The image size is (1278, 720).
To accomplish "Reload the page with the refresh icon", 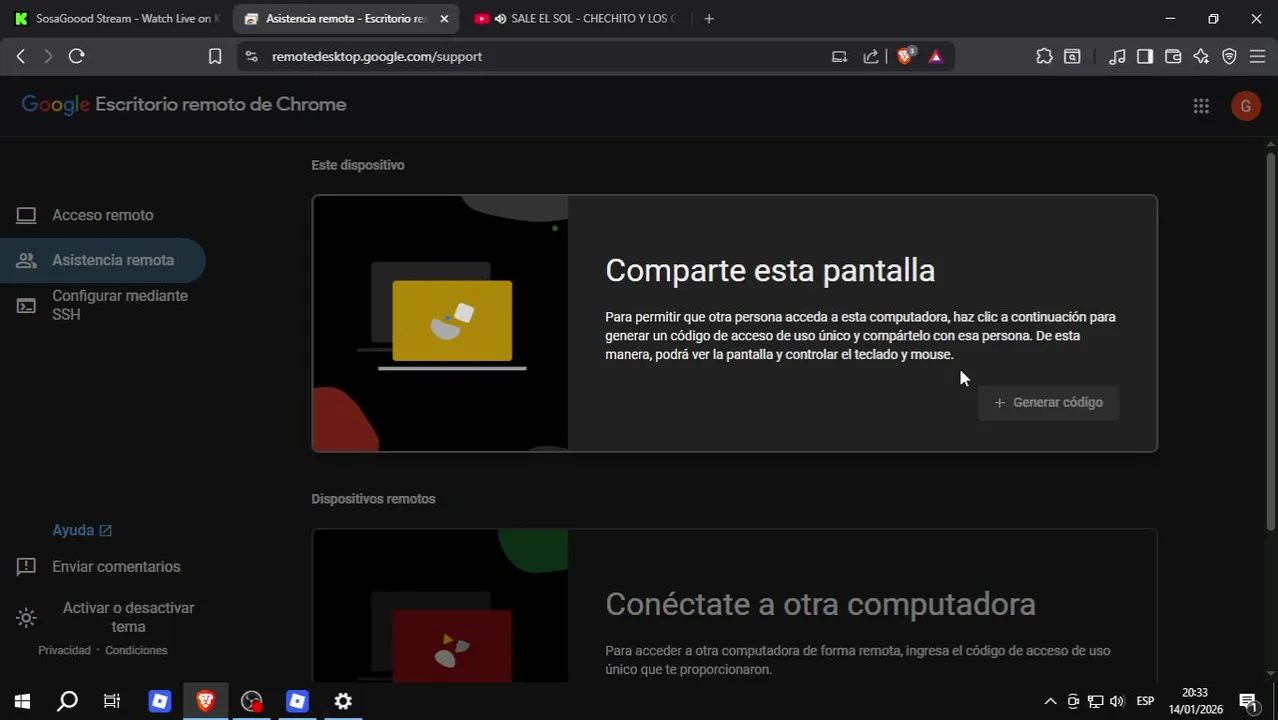I will click(x=76, y=57).
